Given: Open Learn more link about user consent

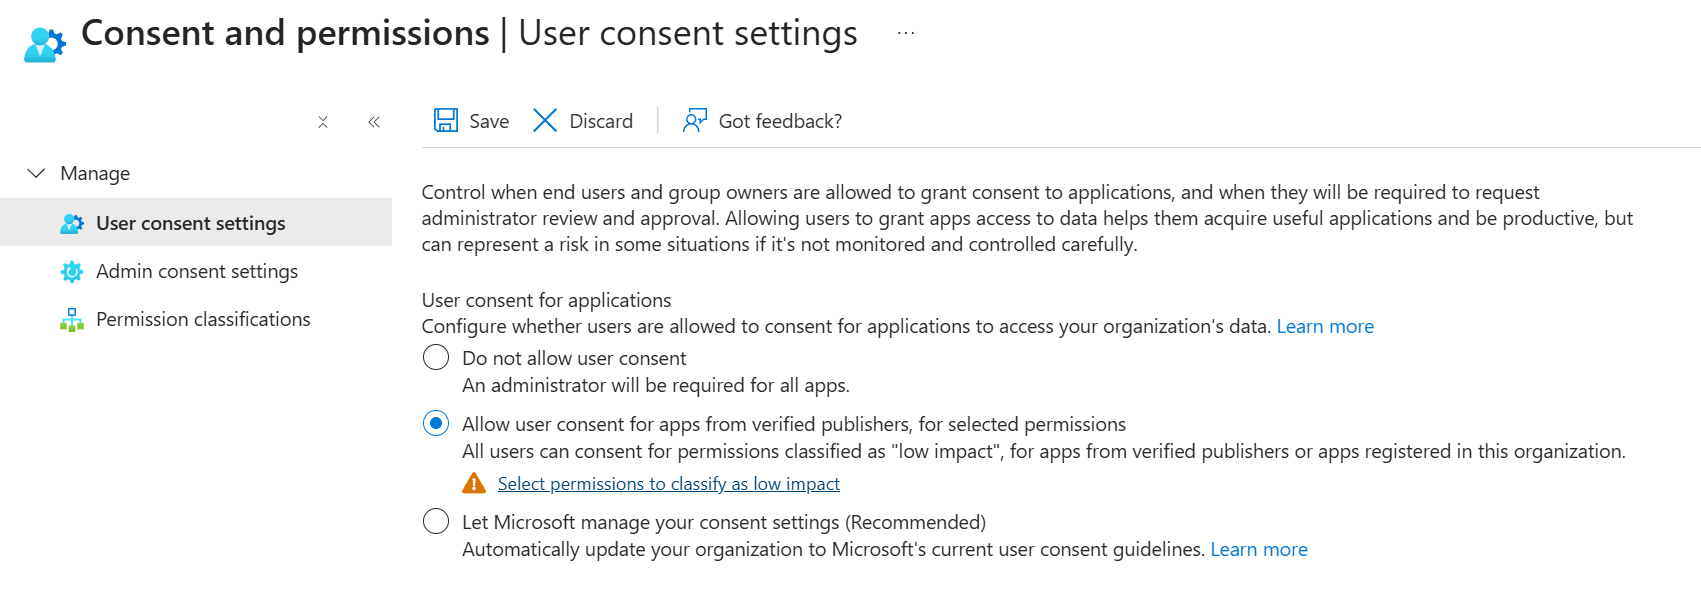Looking at the screenshot, I should 1325,327.
